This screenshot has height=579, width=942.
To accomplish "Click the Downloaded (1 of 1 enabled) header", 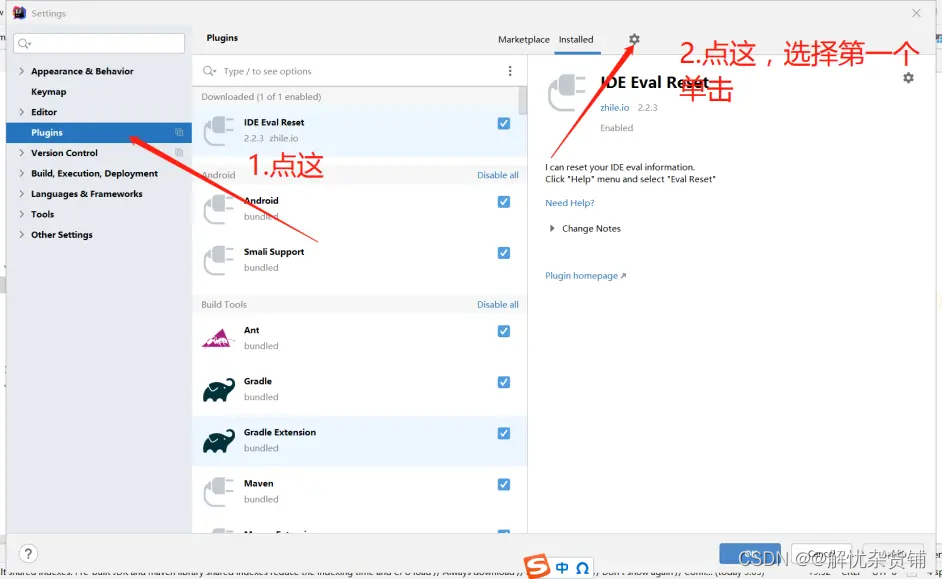I will click(x=261, y=97).
